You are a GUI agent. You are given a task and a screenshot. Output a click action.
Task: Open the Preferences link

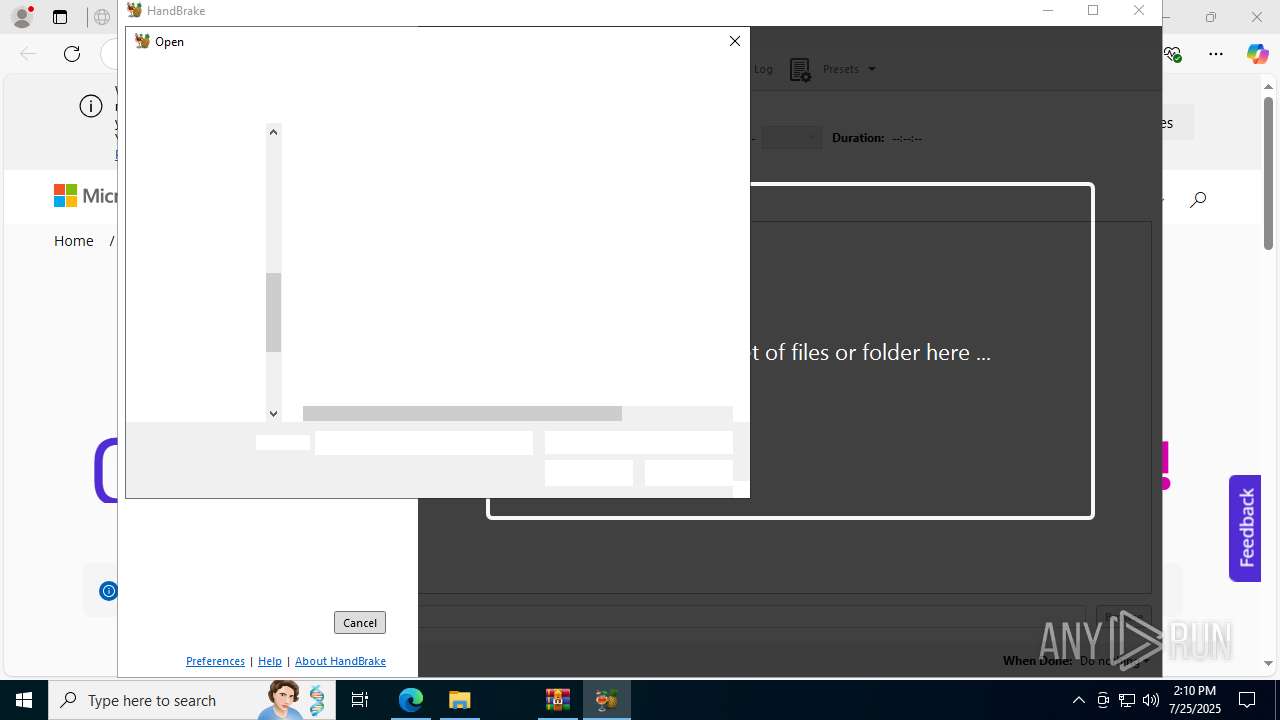point(215,661)
